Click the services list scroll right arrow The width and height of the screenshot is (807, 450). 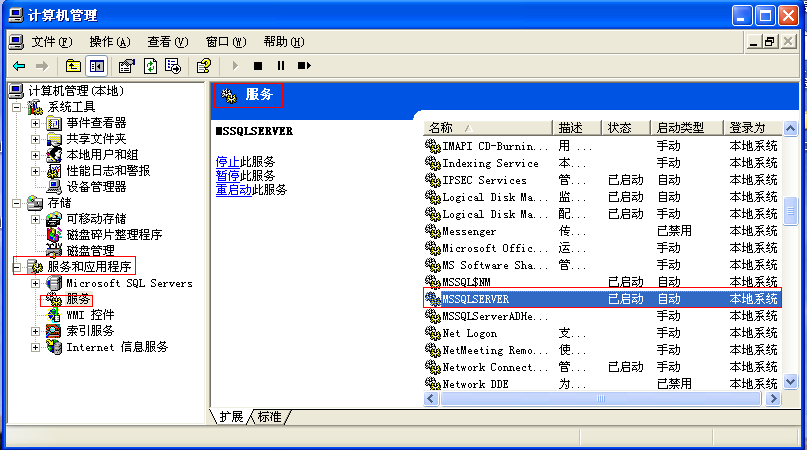click(773, 399)
